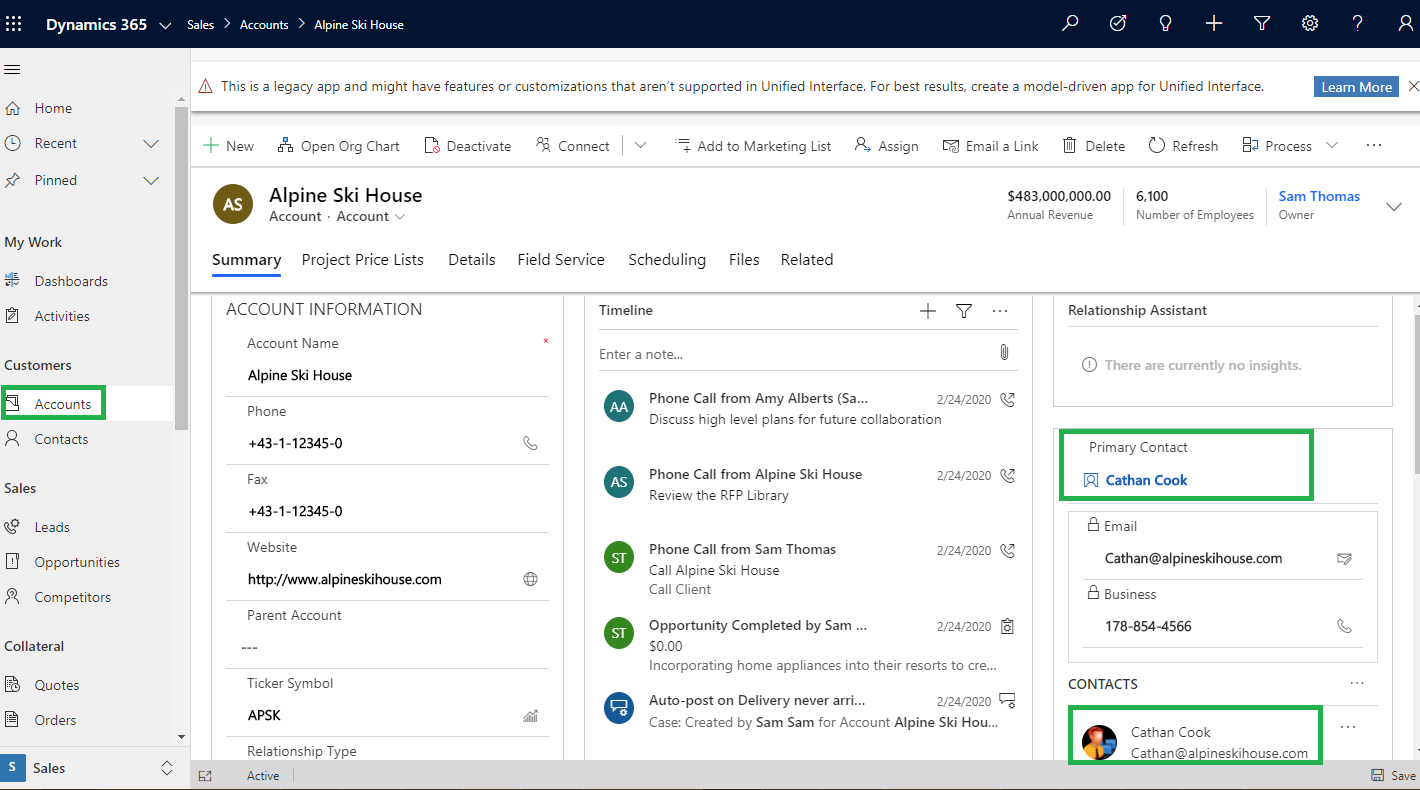
Task: Click Deactivate in the command bar
Action: (467, 146)
